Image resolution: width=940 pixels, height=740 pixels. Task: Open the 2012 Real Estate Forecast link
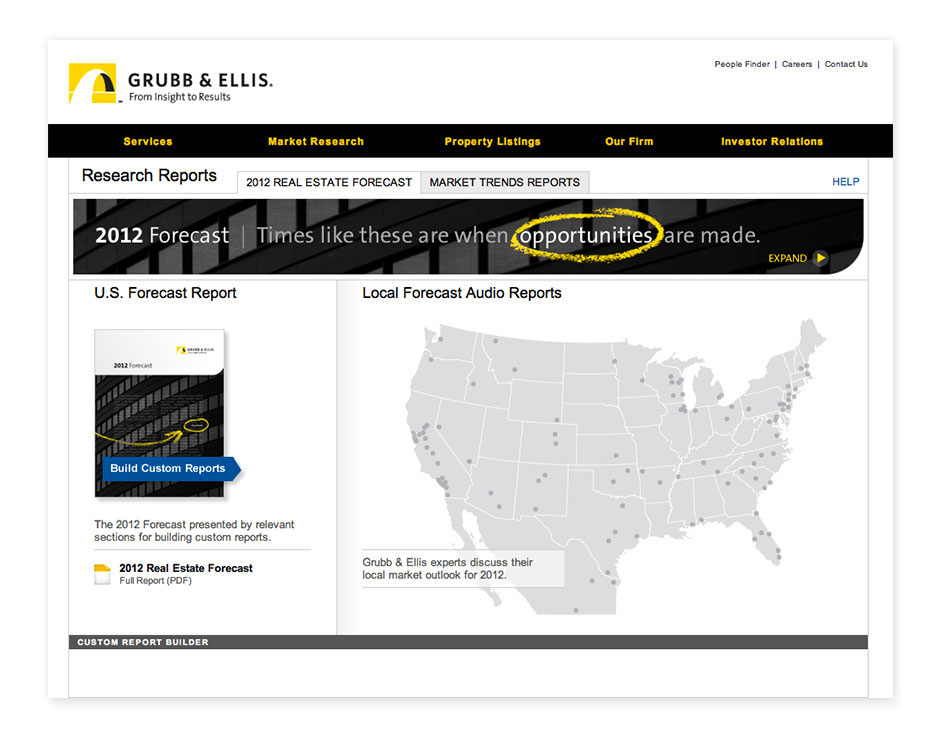point(186,568)
